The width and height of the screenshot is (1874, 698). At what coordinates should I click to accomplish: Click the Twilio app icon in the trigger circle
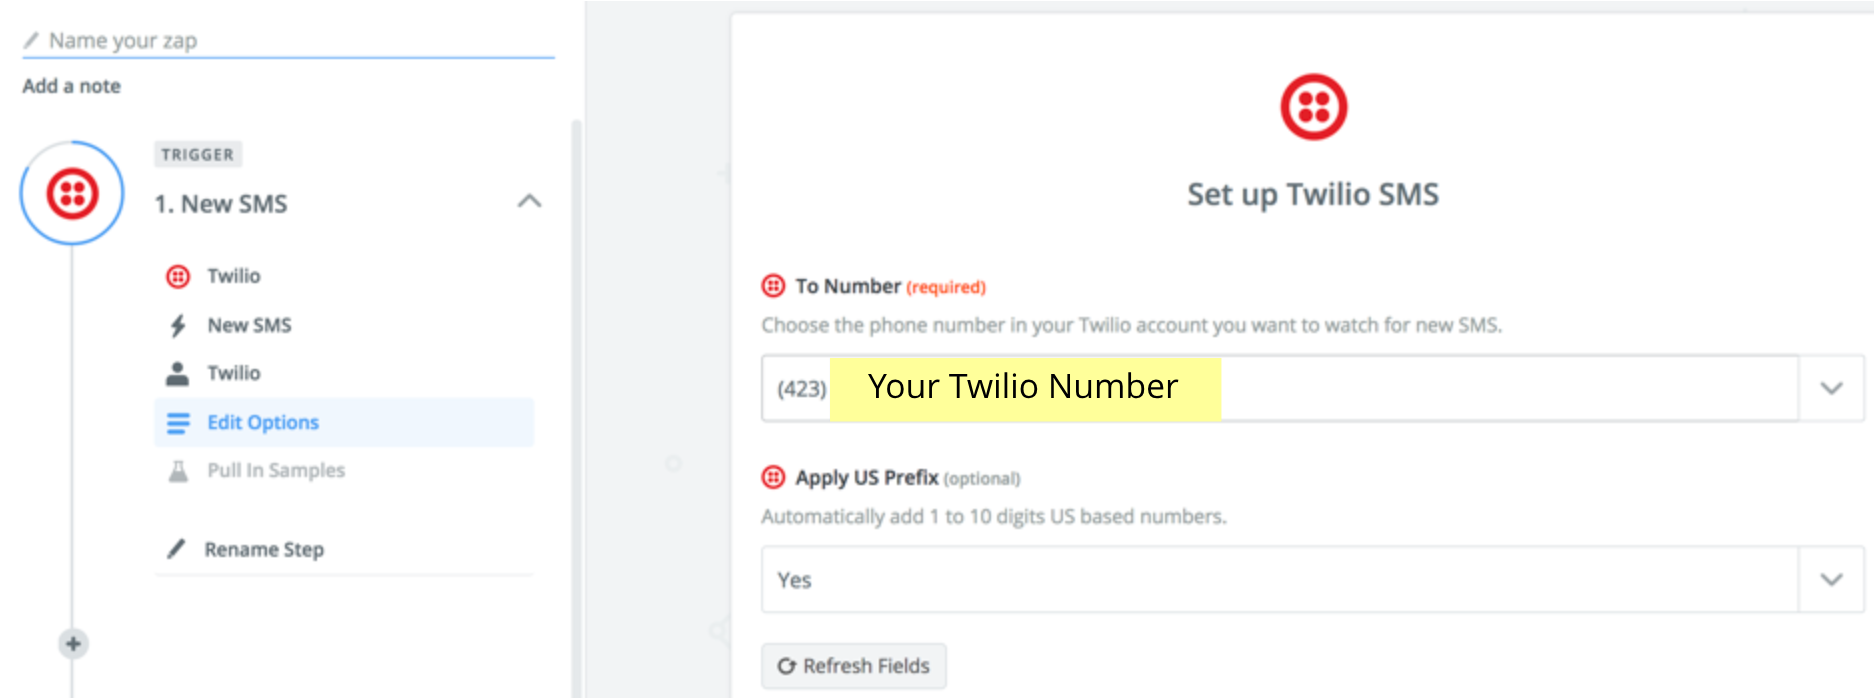70,192
